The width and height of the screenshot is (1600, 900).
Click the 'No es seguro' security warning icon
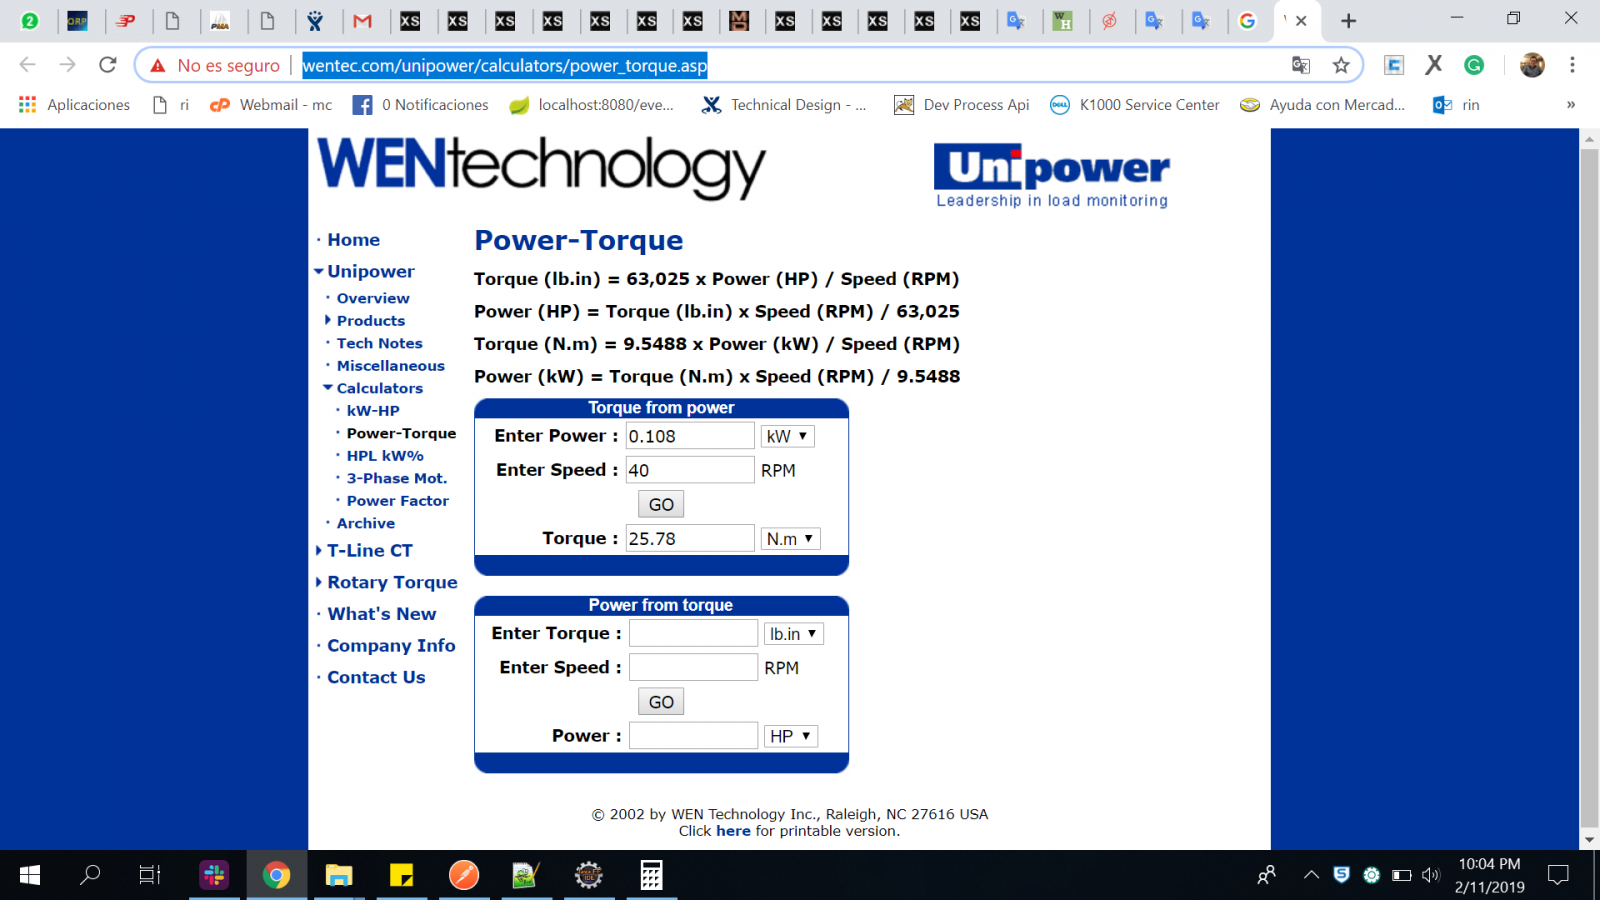coord(158,65)
